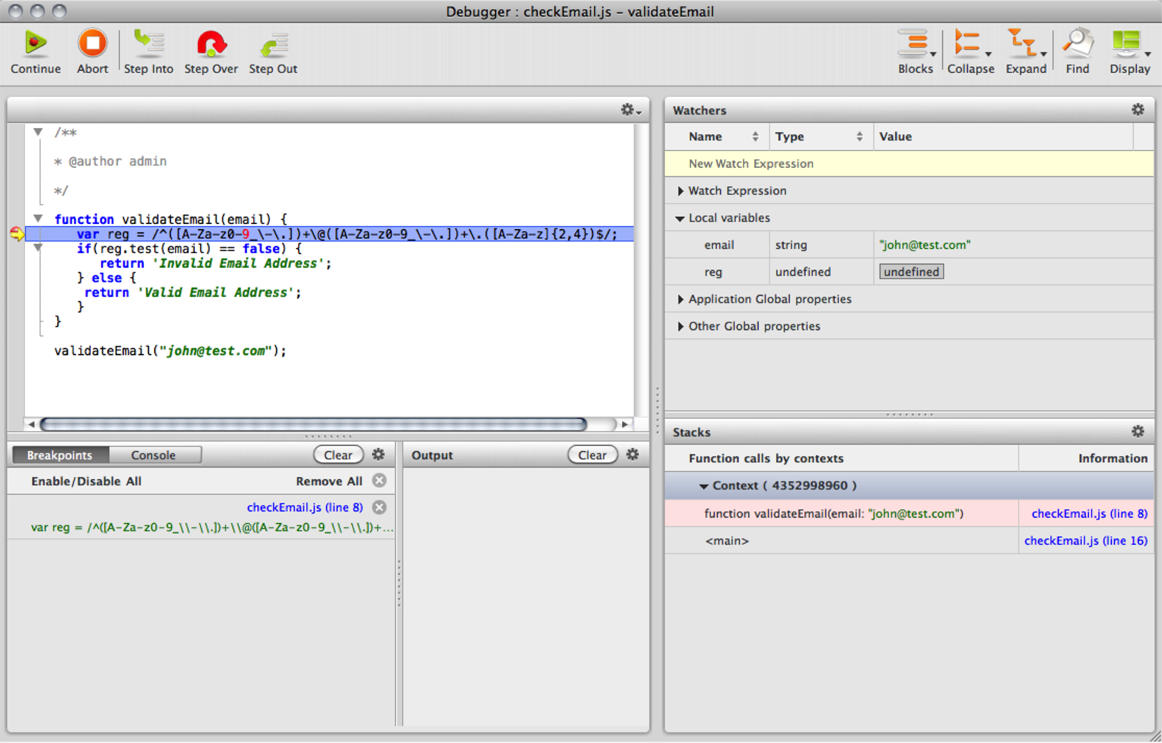Viewport: 1162px width, 743px height.
Task: Click the Step Over icon
Action: [x=211, y=44]
